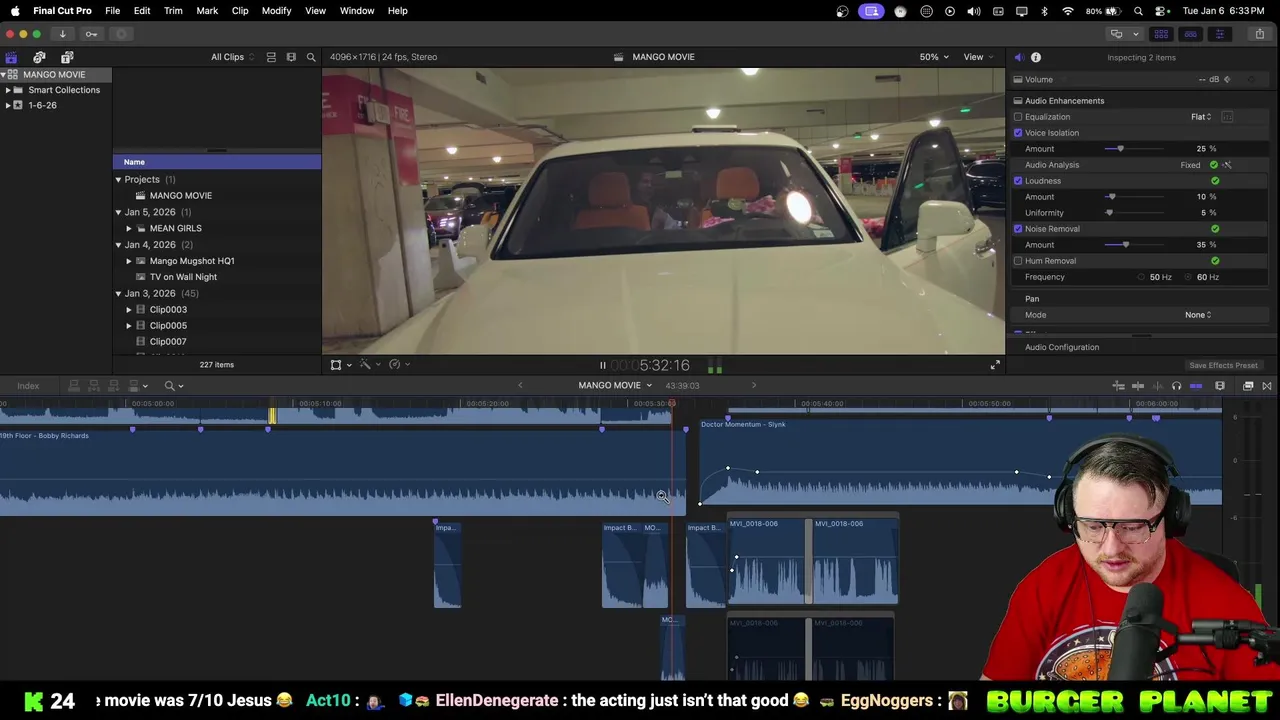Click the Share export icon
The height and width of the screenshot is (720, 1280).
click(1259, 34)
